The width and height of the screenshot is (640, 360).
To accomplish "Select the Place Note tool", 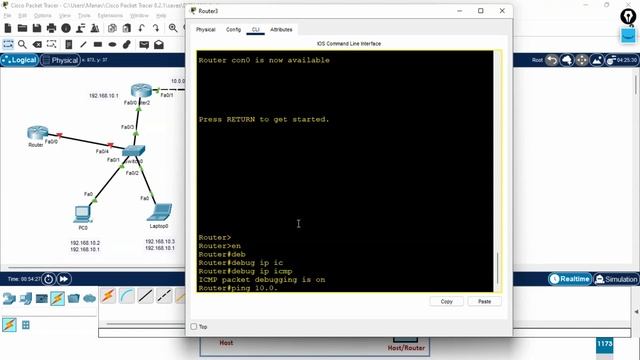I will [x=69, y=44].
